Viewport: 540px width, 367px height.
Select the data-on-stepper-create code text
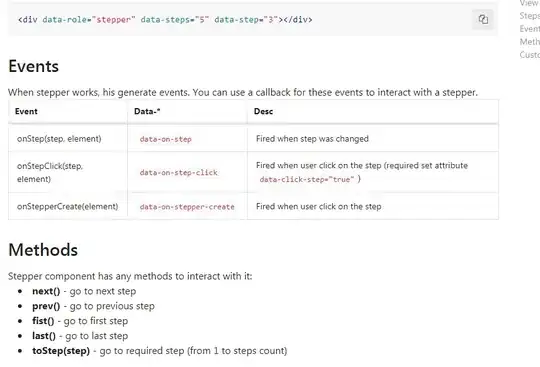pos(187,207)
